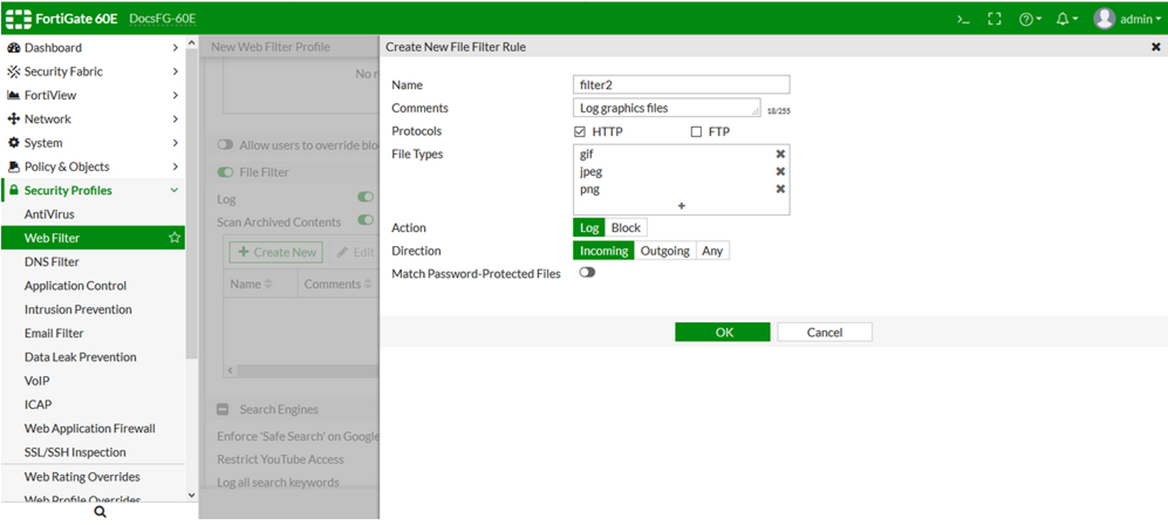Expand Policy & Objects chevron arrow
This screenshot has width=1168, height=525.
(x=175, y=167)
